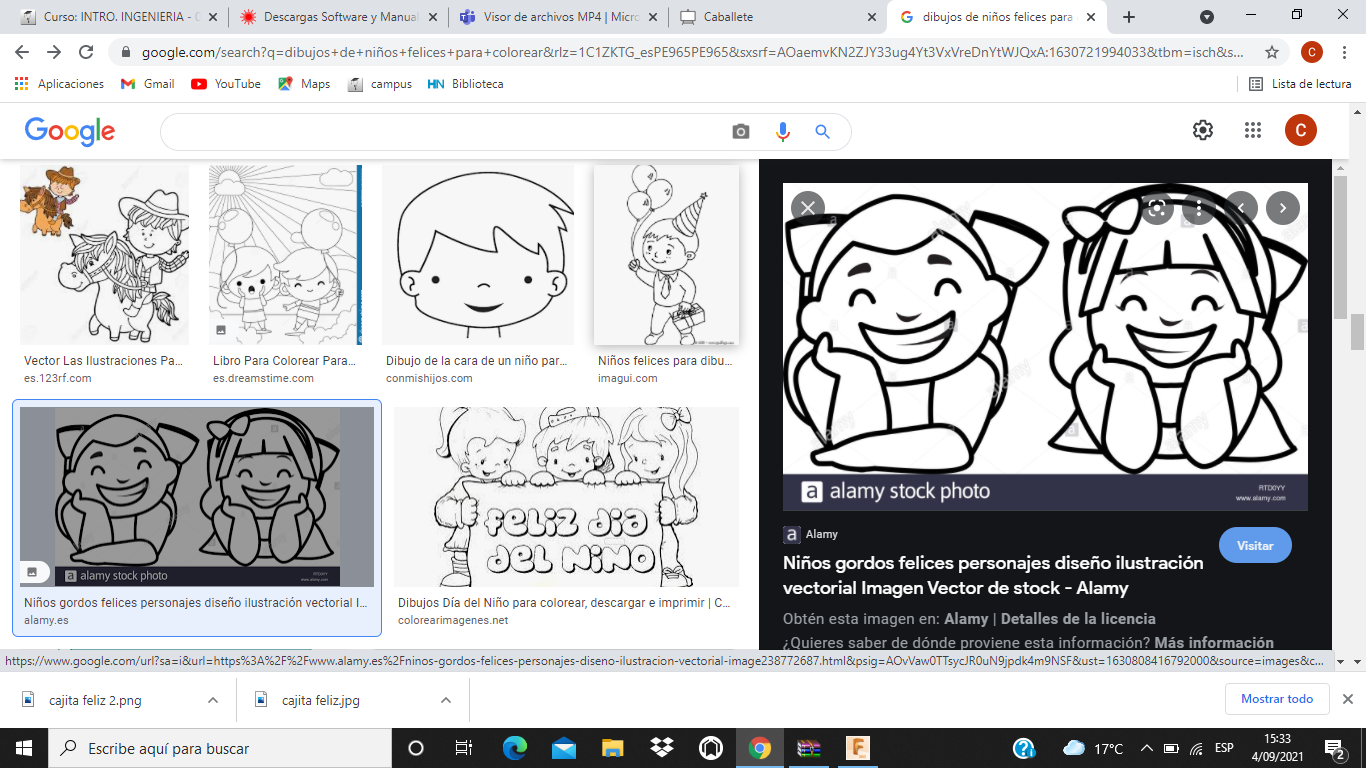1366x768 pixels.
Task: Open the Biblioteca bookmark
Action: pos(465,84)
